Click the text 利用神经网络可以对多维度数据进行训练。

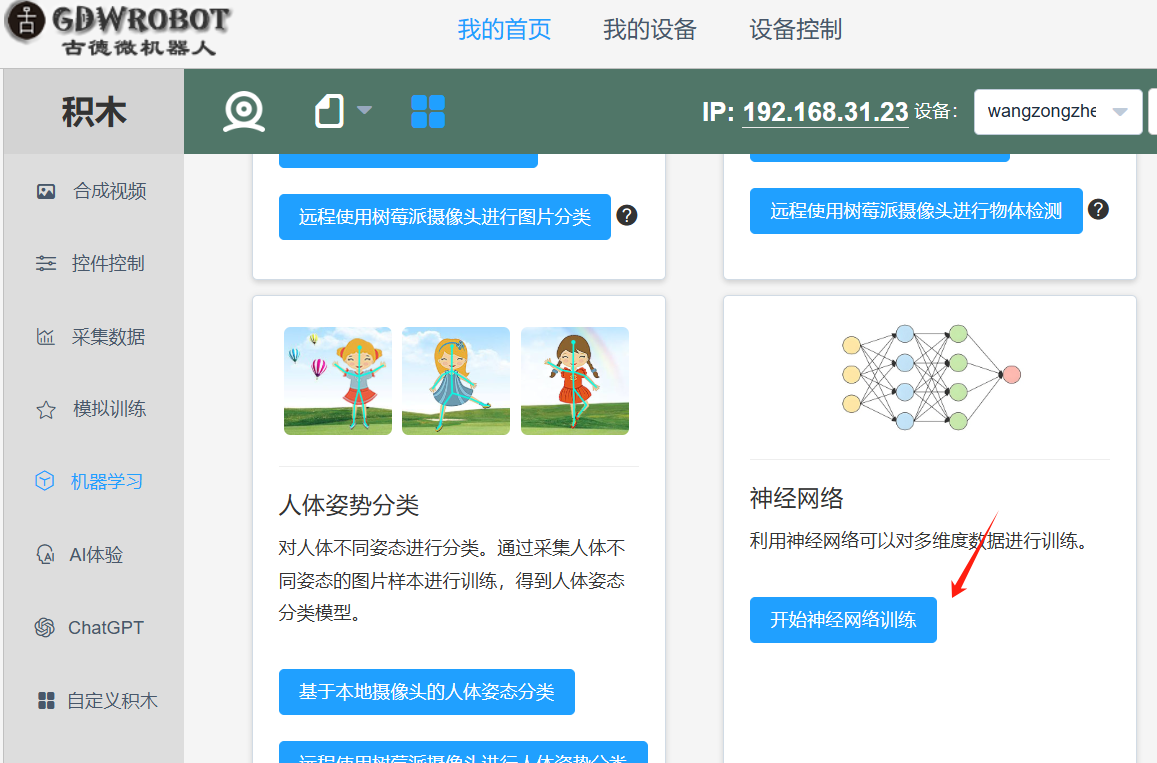(x=919, y=540)
